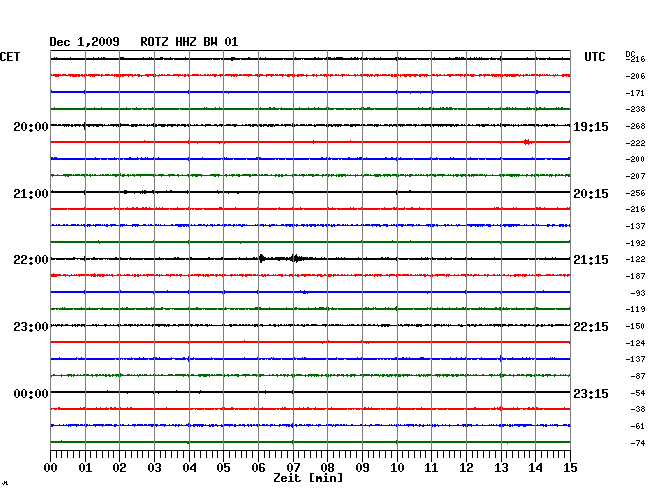The image size is (650, 494).
Task: Click the "14" minute axis label
Action: [x=536, y=468]
